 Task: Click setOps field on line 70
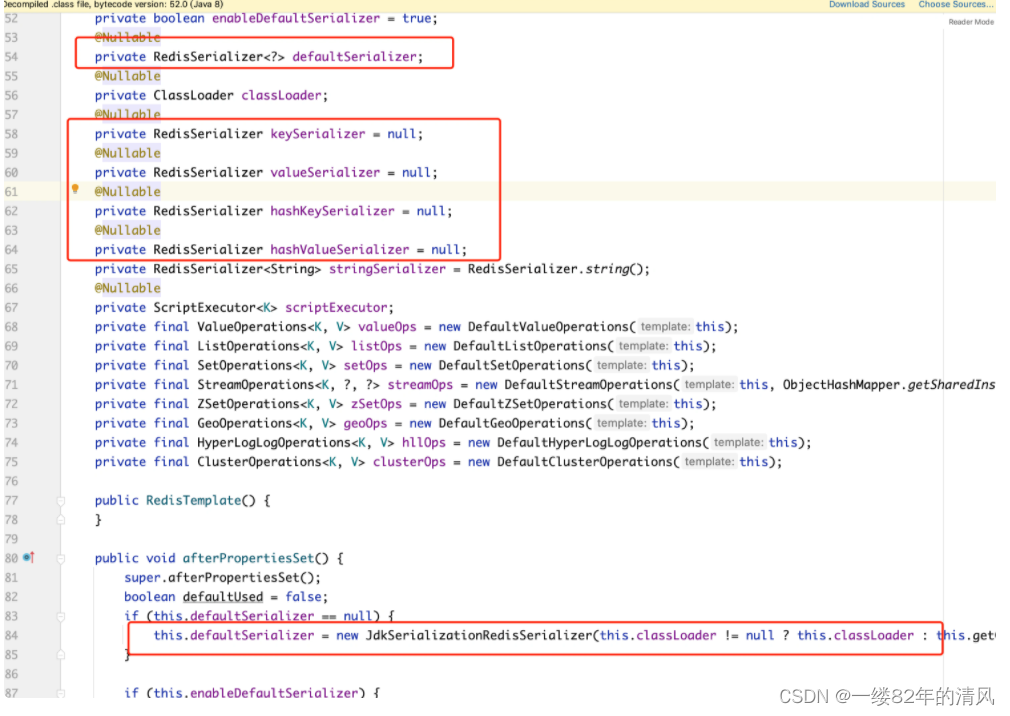pos(365,366)
